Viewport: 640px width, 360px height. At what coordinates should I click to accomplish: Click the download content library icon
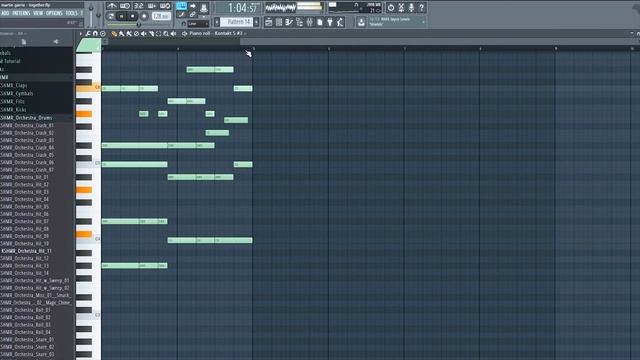point(361,22)
